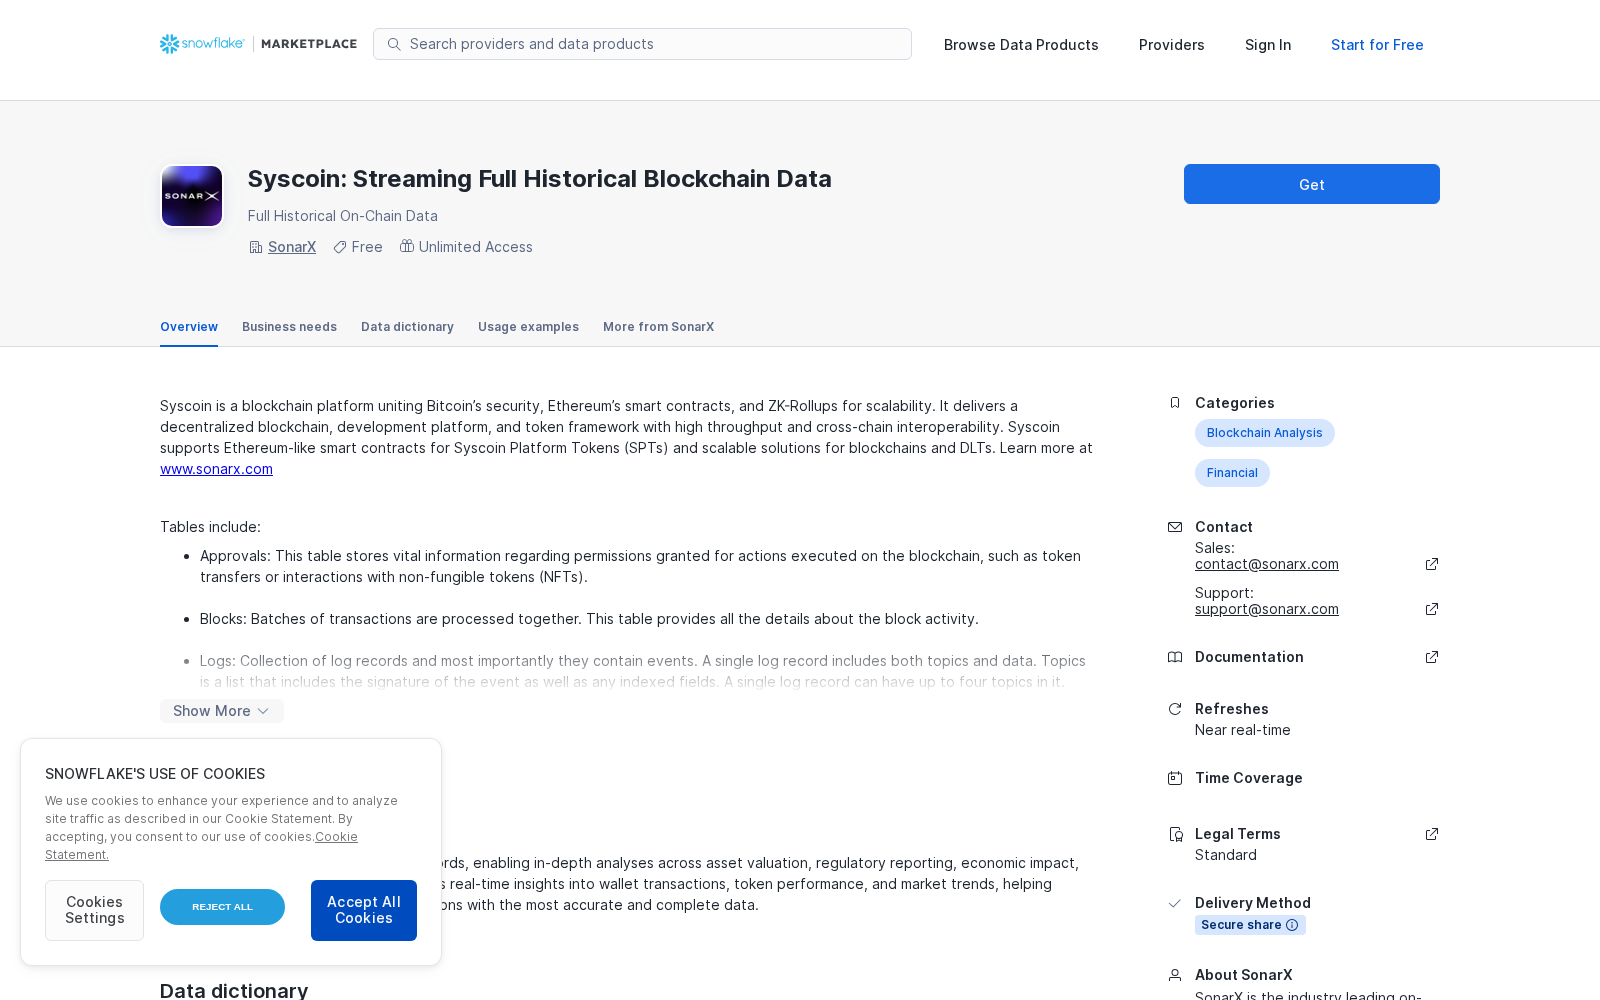1600x1000 pixels.
Task: Click the Time Coverage calendar icon
Action: (x=1175, y=778)
